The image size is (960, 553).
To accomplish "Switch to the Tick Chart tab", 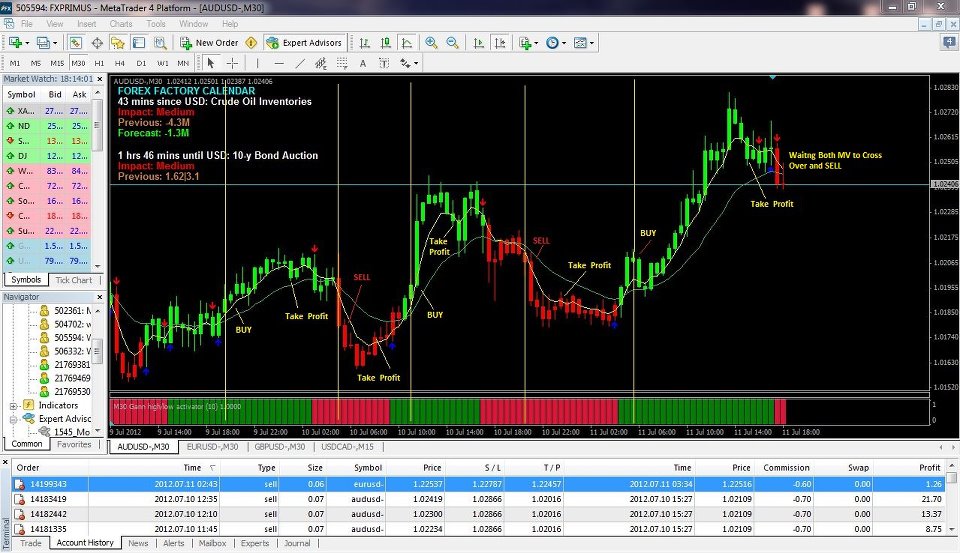I will [73, 280].
